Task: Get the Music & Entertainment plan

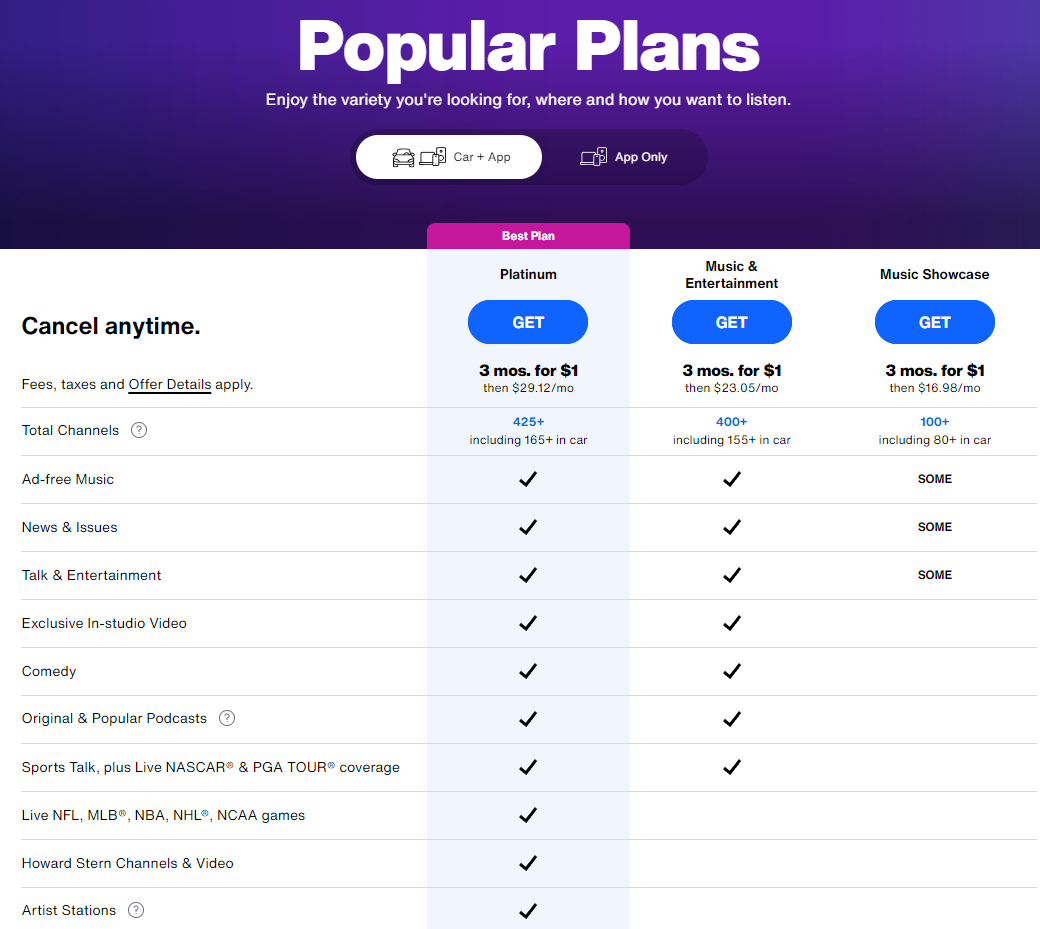Action: (x=732, y=322)
